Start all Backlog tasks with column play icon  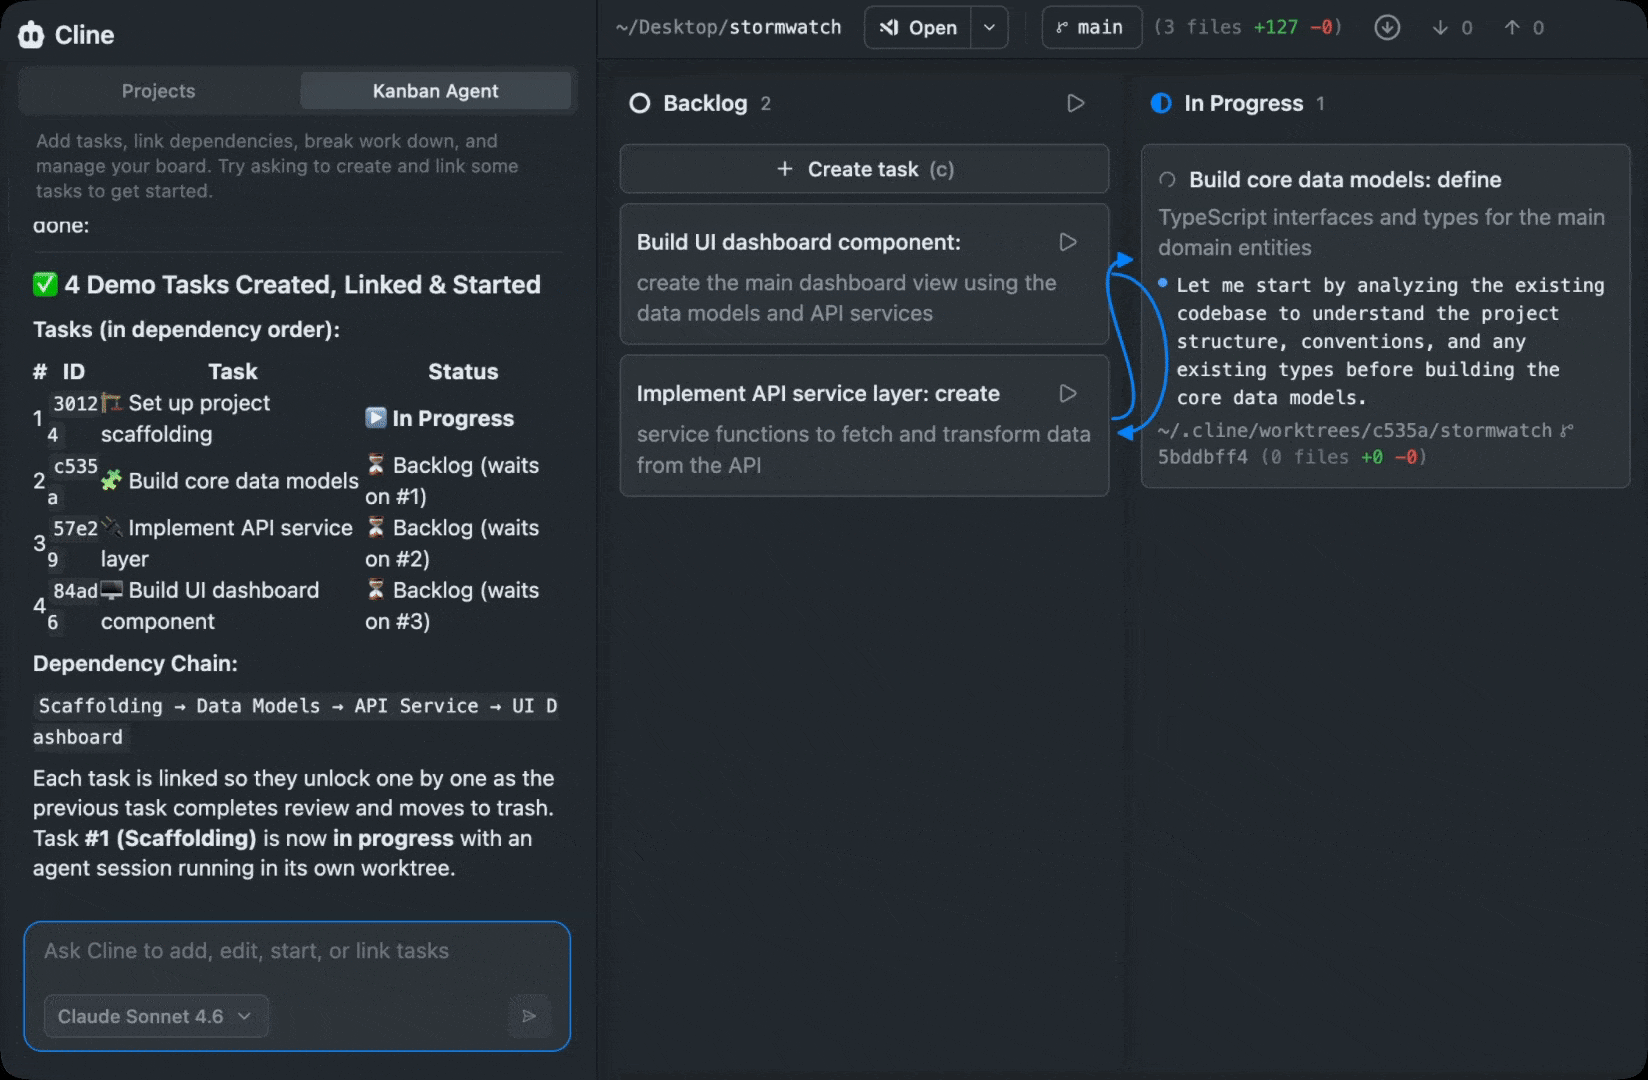(x=1075, y=103)
